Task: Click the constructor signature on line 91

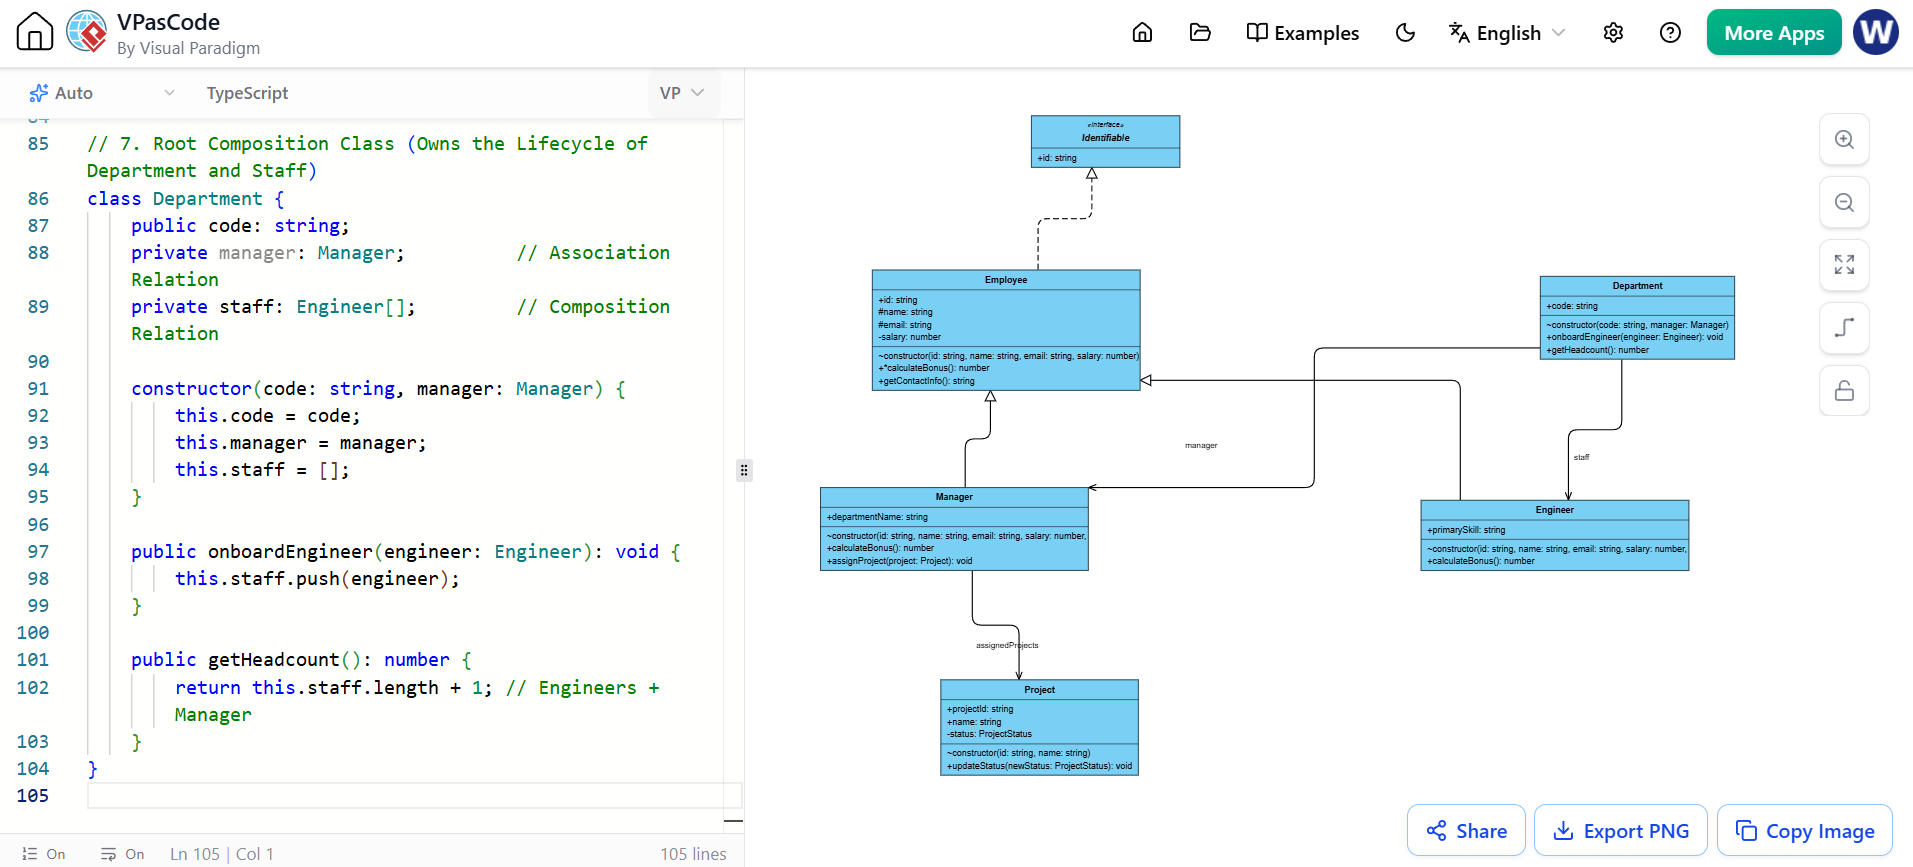Action: coord(379,389)
